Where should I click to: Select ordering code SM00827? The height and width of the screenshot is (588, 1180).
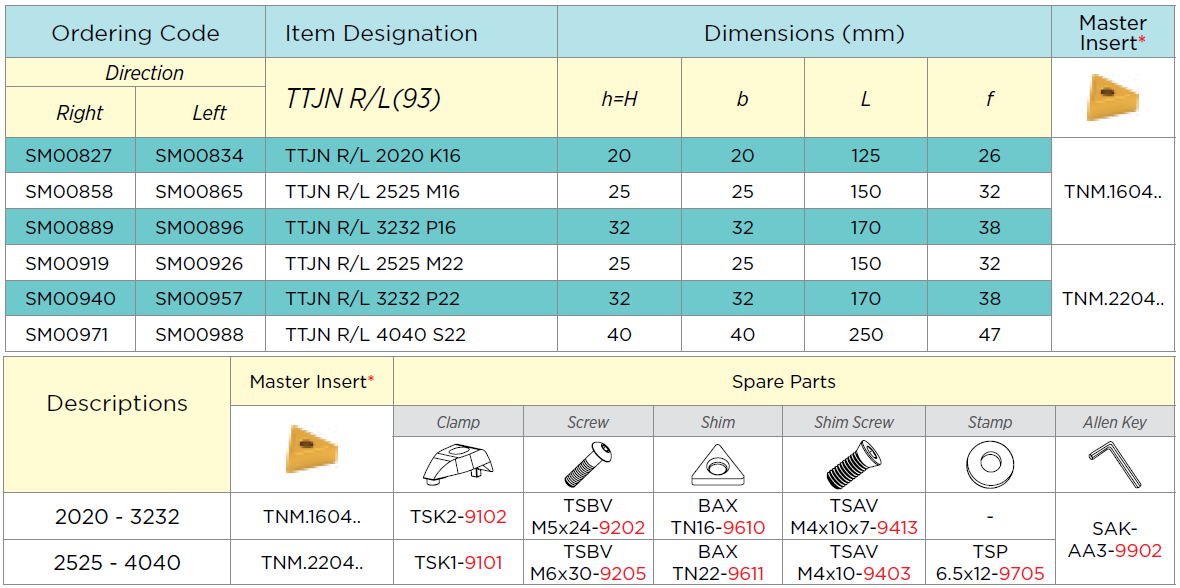coord(68,156)
